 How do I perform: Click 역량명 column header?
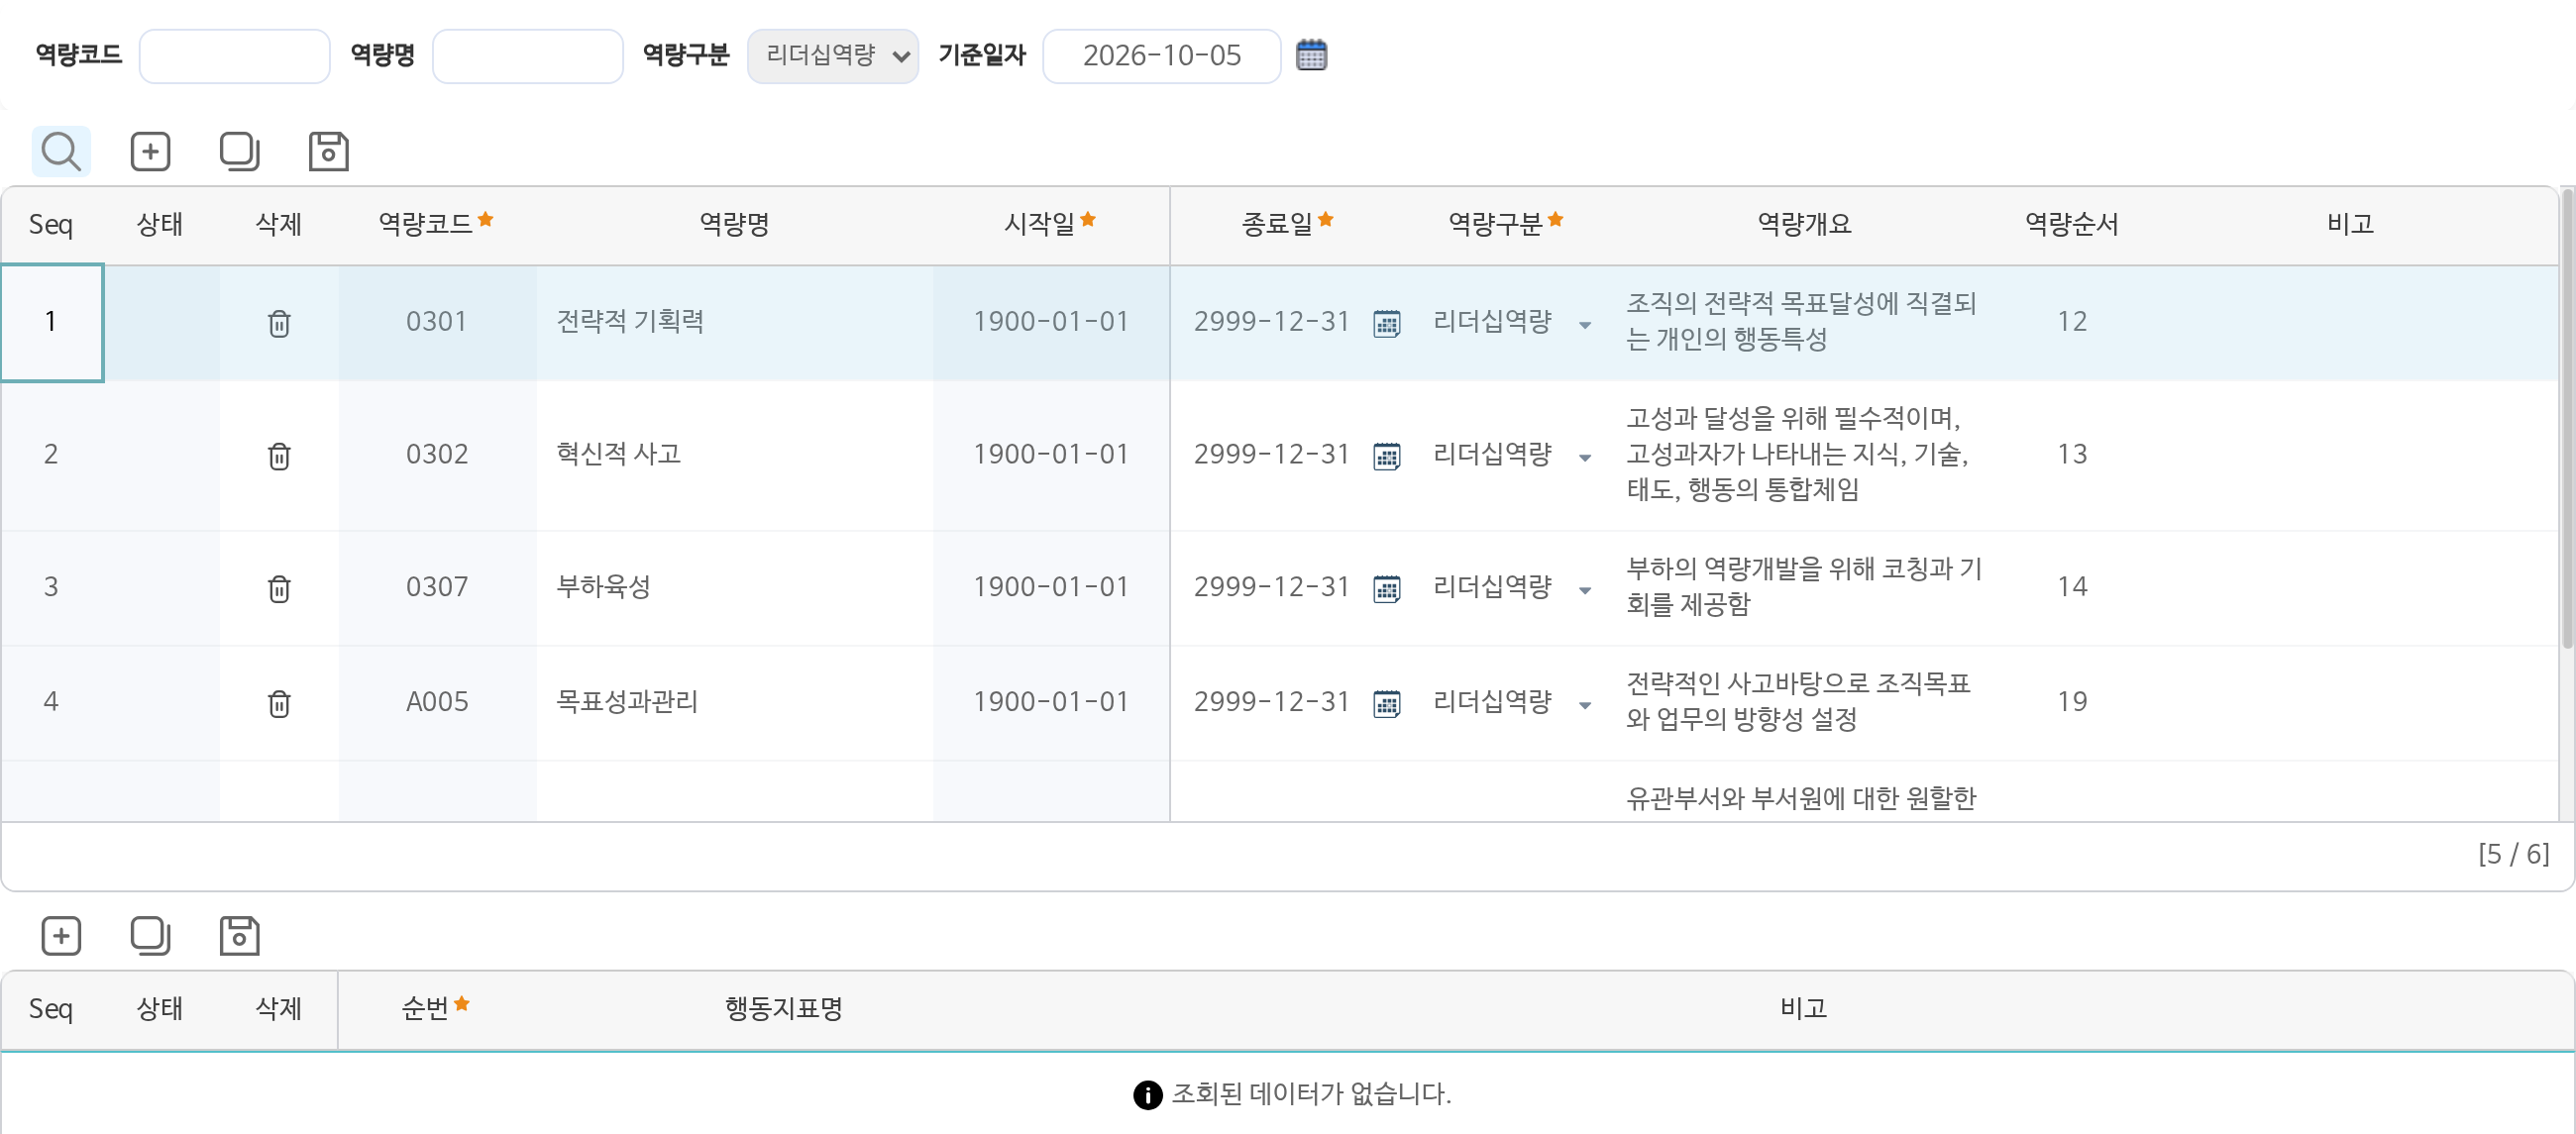(734, 224)
